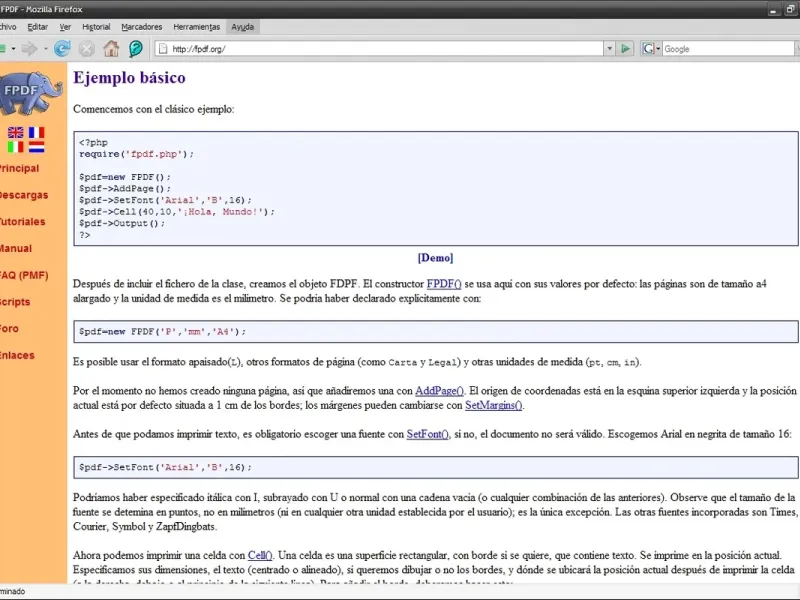
Task: Open the Historial menu
Action: coord(96,27)
